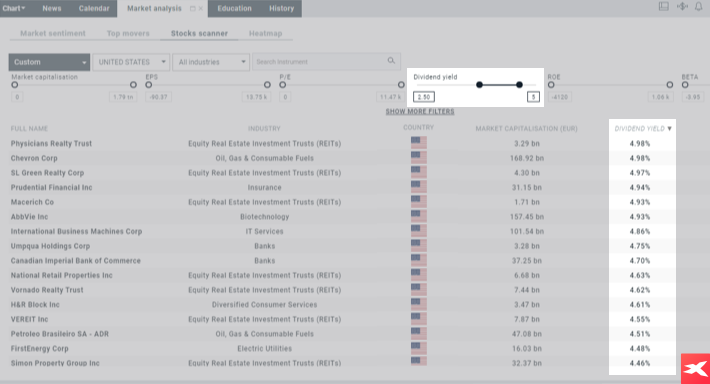Select VEREIT Inc in the list
This screenshot has width=710, height=384.
click(x=29, y=319)
